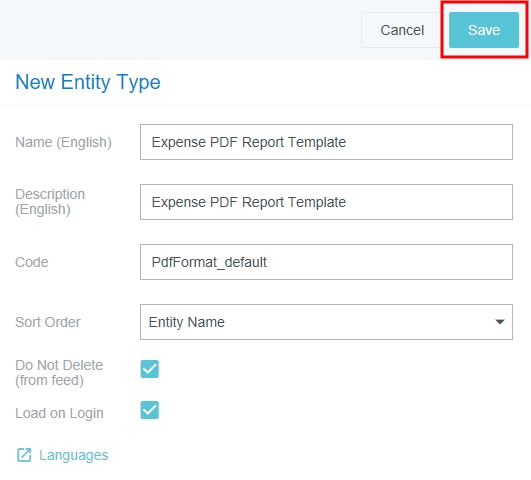Screen dimensions: 531x480
Task: Click the Description (English) label text
Action: (x=50, y=202)
